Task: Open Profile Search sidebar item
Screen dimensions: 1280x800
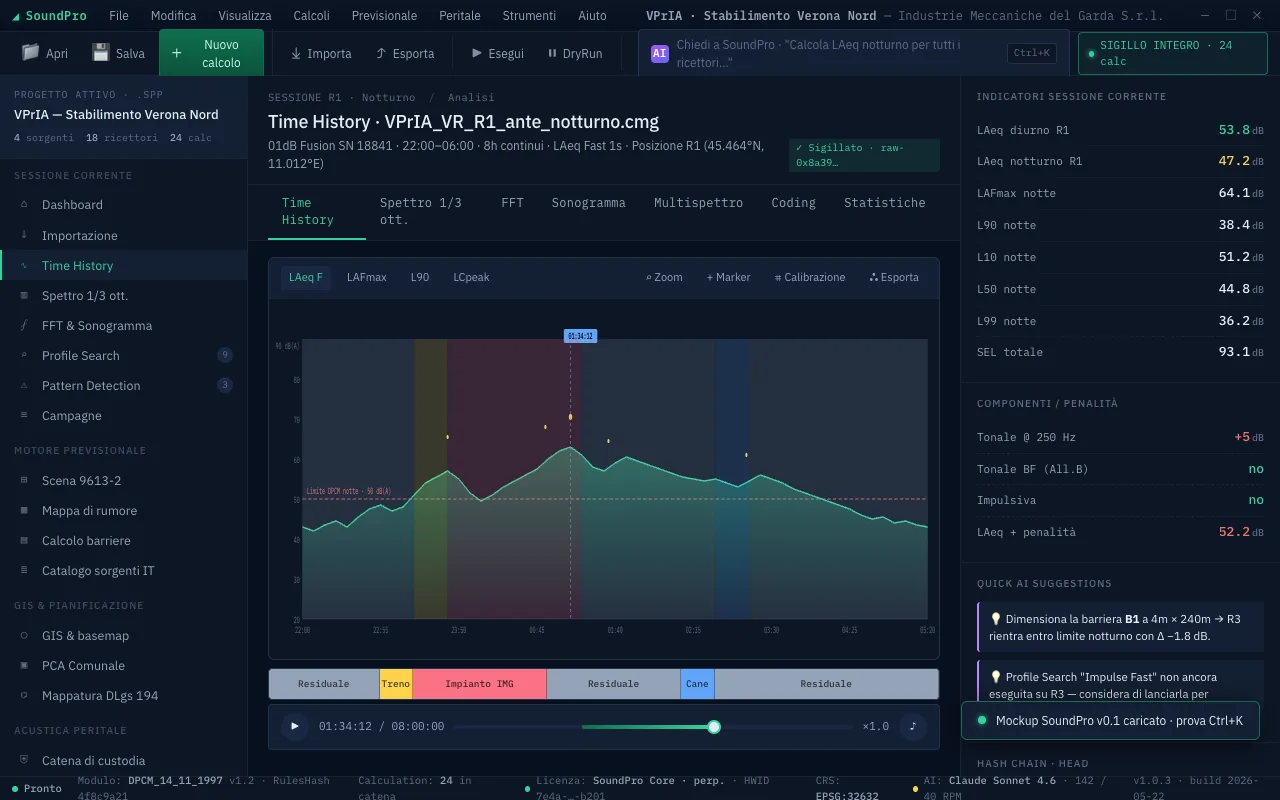Action: coord(123,355)
